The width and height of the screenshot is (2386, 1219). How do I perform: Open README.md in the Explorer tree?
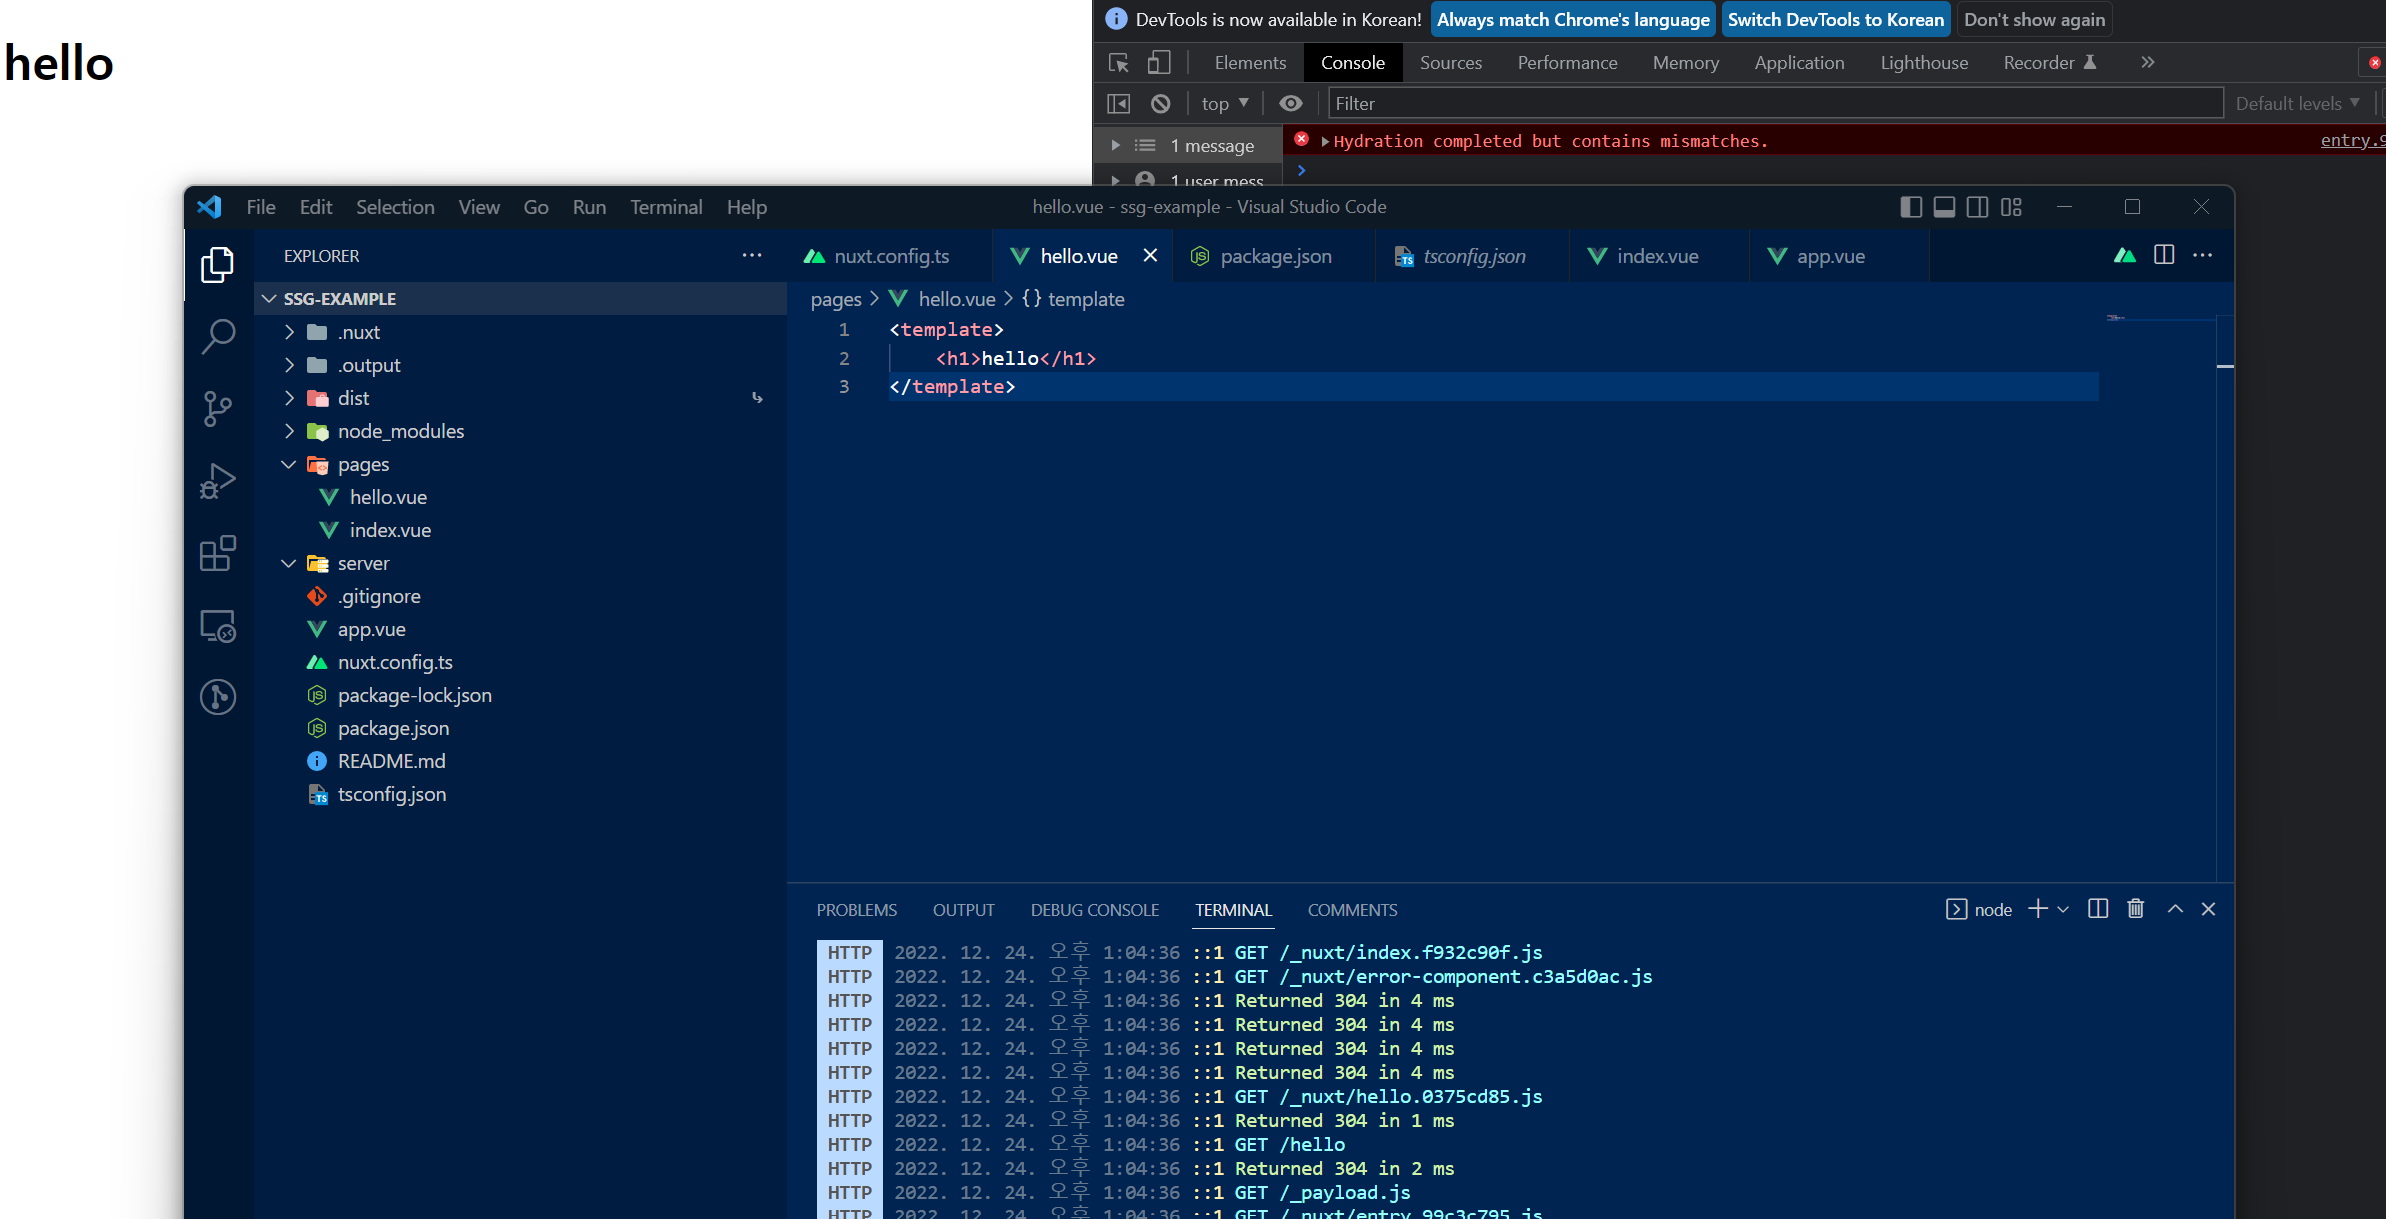coord(391,761)
